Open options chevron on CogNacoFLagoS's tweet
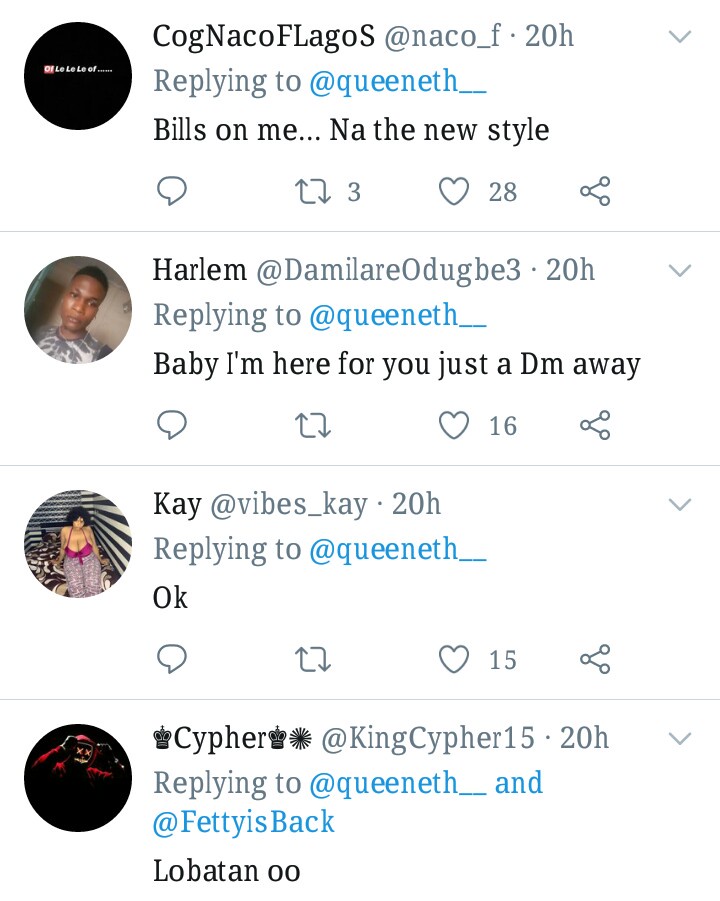720x901 pixels. [x=680, y=37]
